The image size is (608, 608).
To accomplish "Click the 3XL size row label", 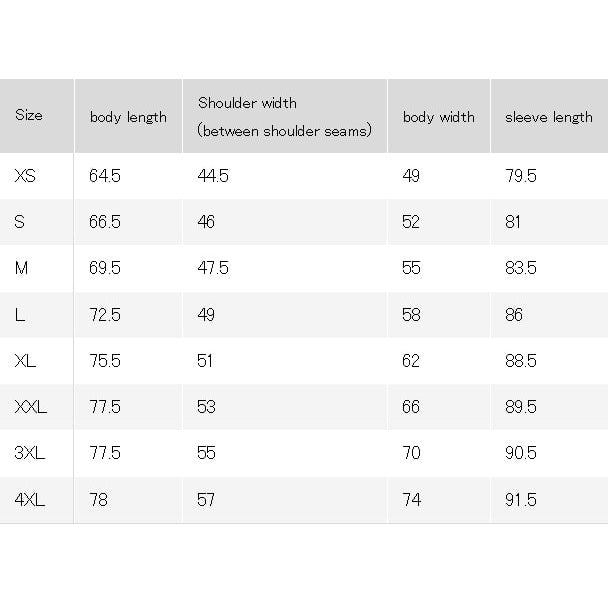I will [x=30, y=453].
